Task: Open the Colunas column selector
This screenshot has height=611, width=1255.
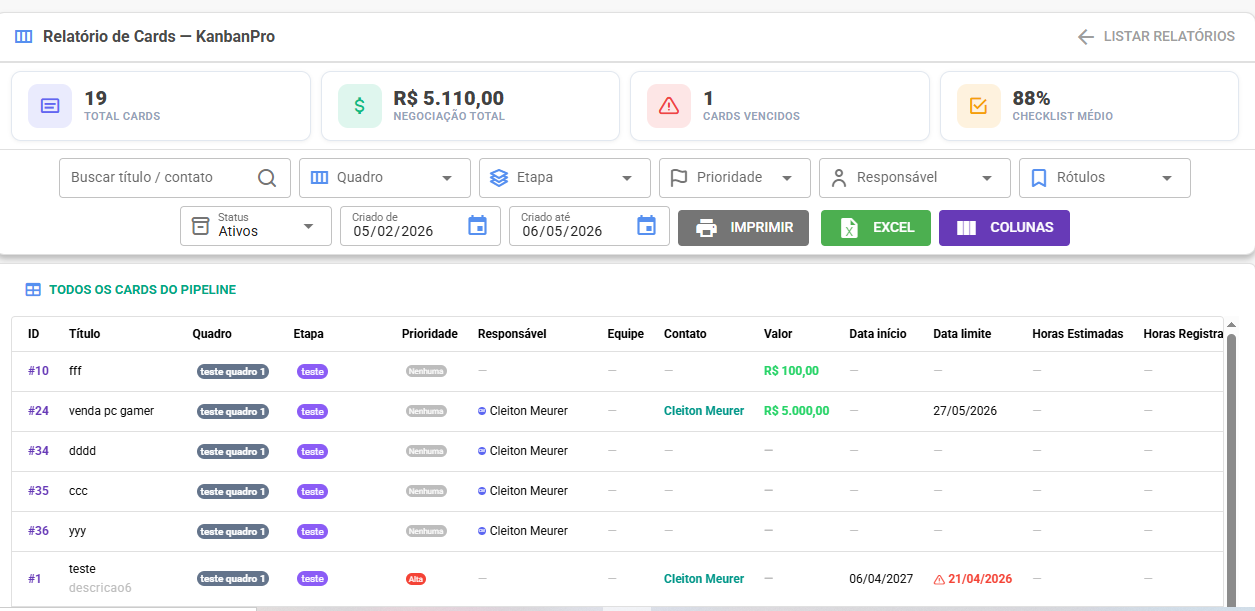Action: [x=1004, y=228]
